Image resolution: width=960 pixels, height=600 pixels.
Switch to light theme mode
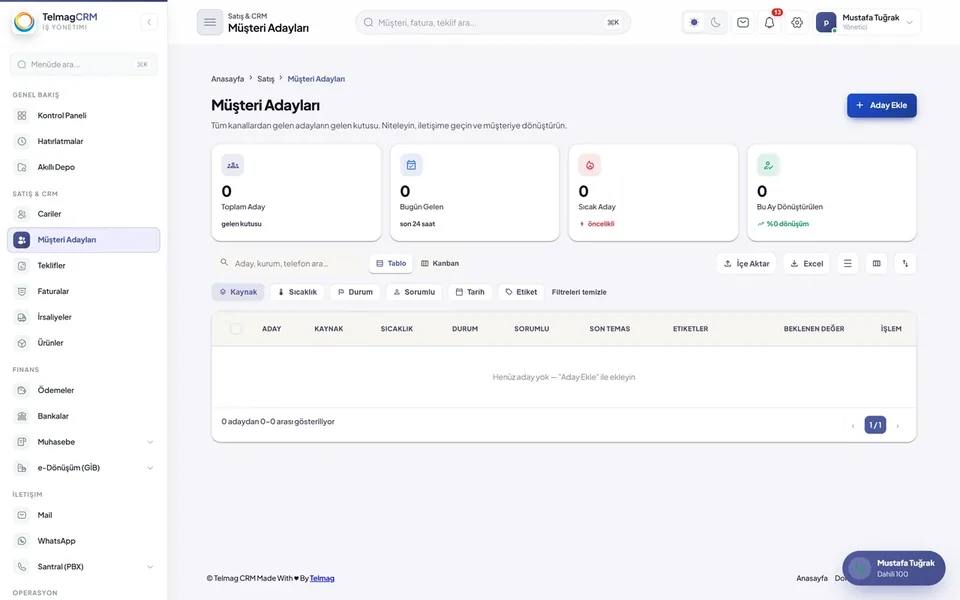694,23
